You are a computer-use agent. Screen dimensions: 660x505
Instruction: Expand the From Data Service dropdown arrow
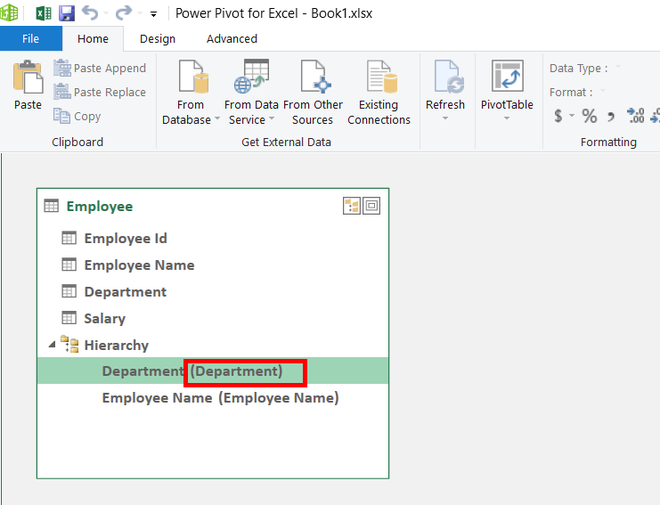click(x=271, y=119)
